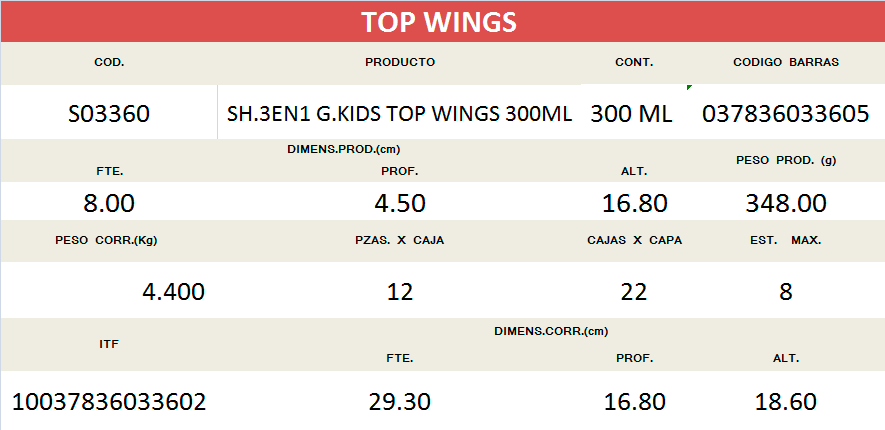Click the COD. column header

[108, 62]
